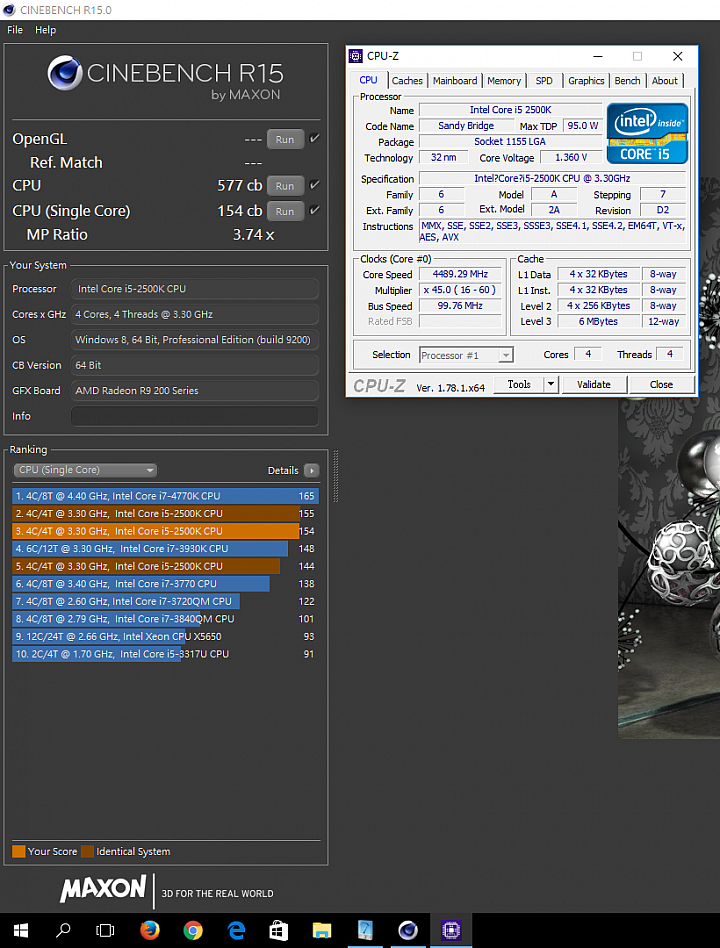Select ranking entry 5 i5-2500K scoring 144
The image size is (720, 948).
click(x=165, y=566)
